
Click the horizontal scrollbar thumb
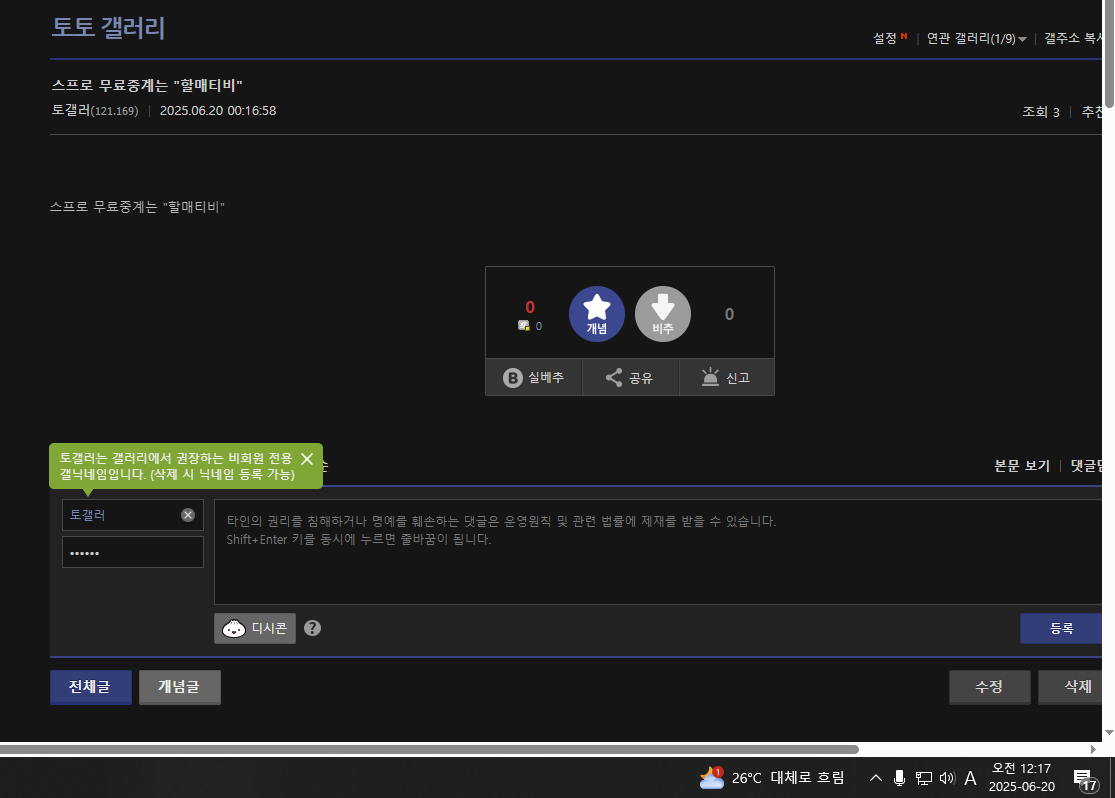pyautogui.click(x=430, y=749)
